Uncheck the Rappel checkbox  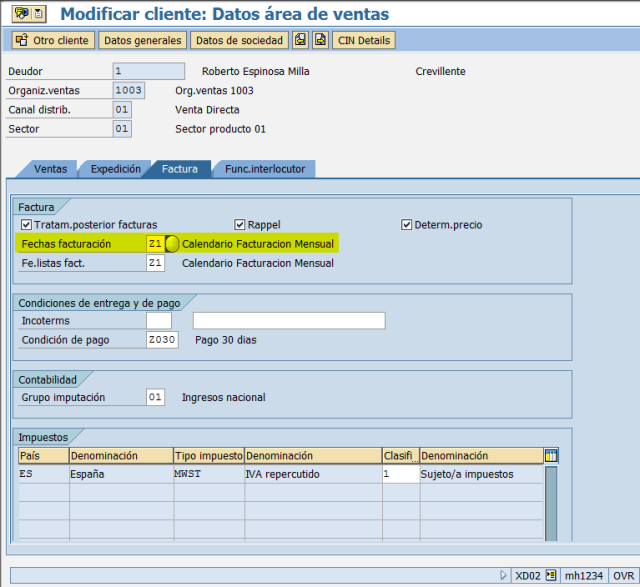240,225
